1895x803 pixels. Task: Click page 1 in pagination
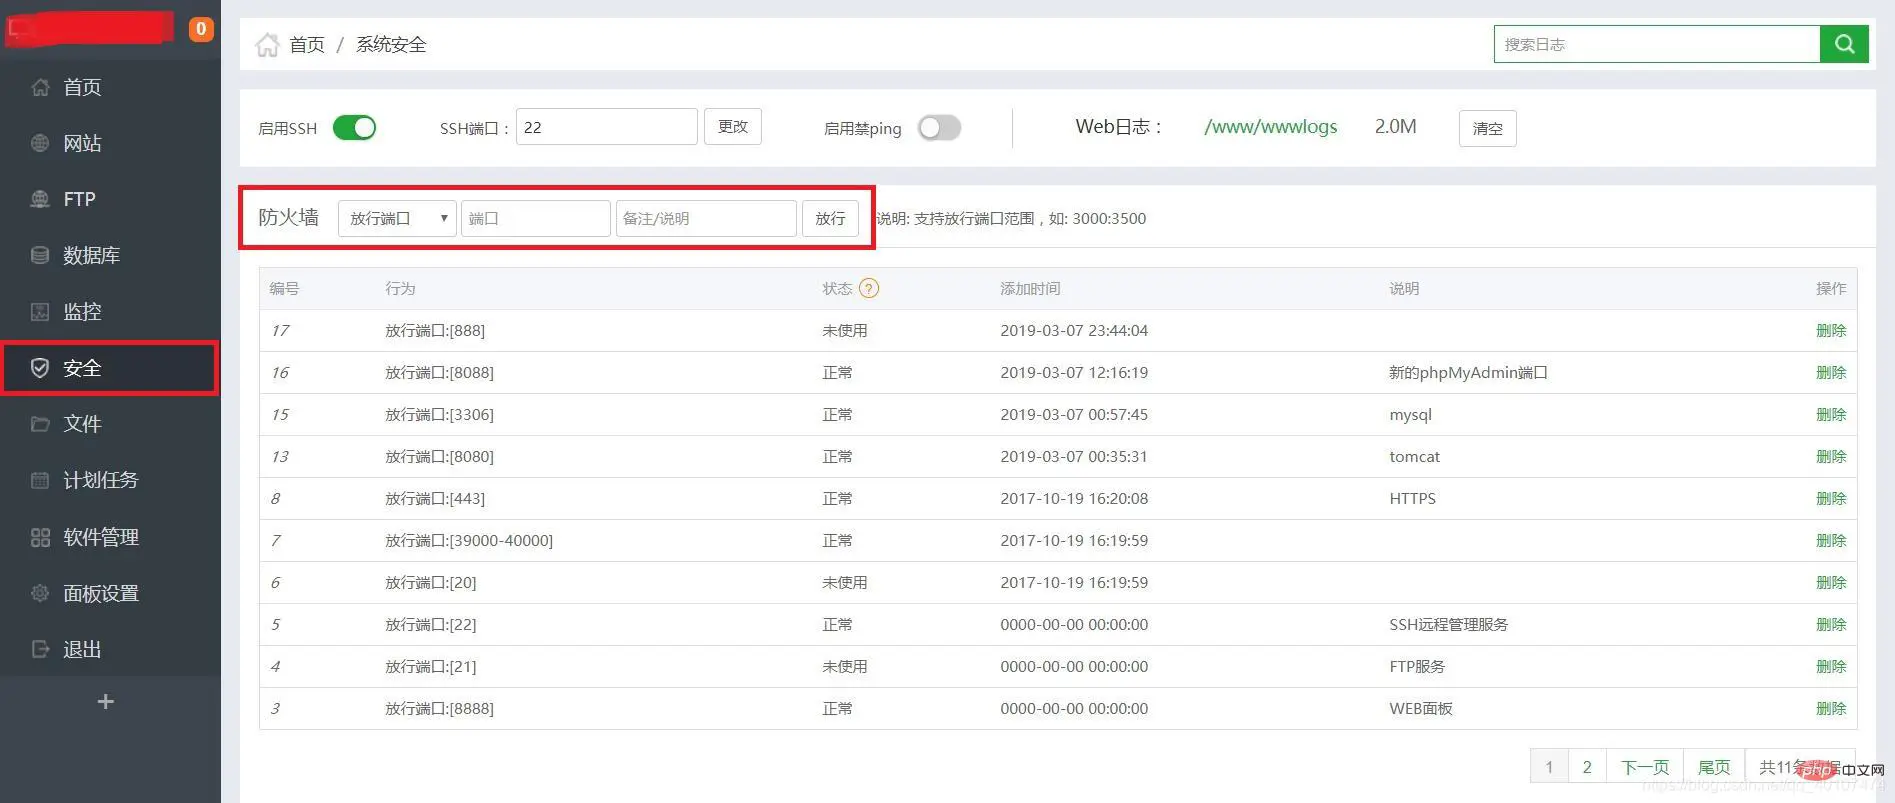(x=1549, y=767)
